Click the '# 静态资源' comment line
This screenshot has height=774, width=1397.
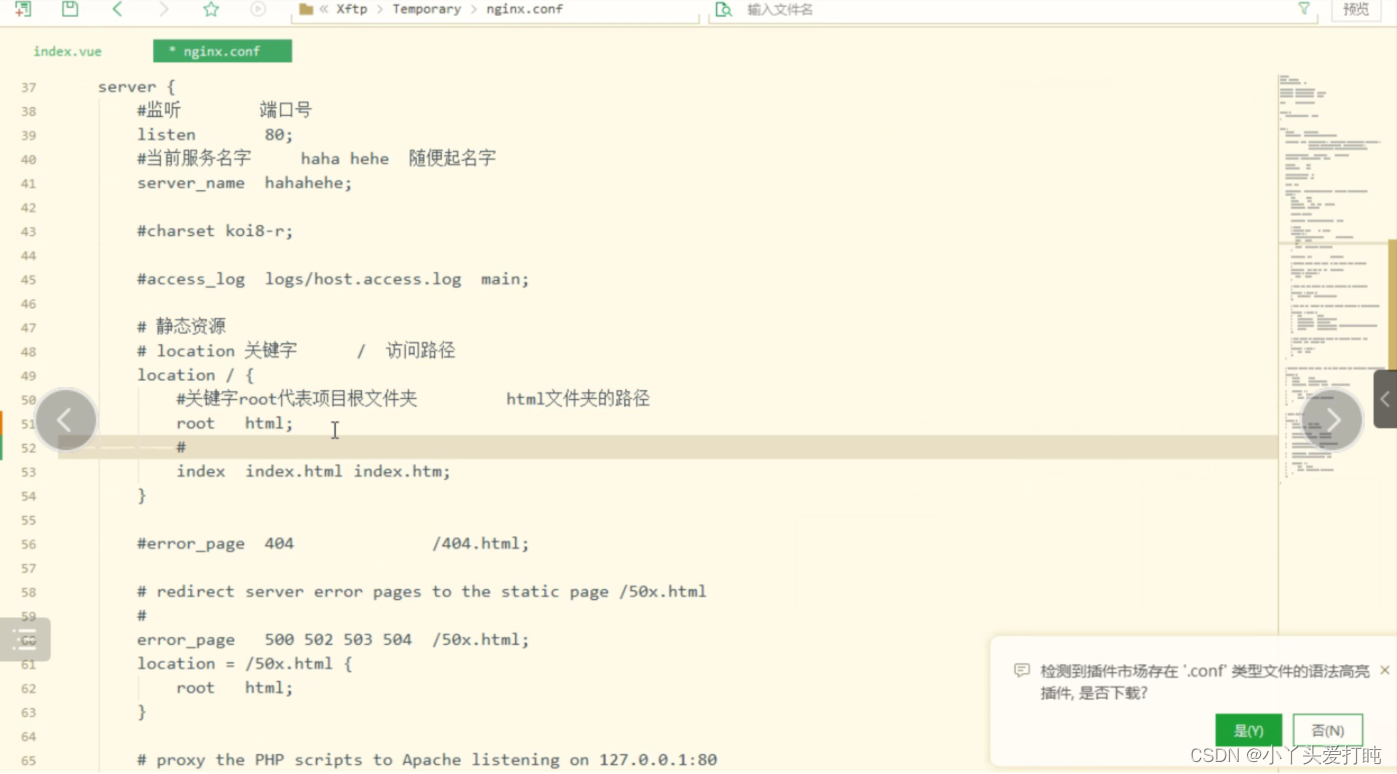[181, 326]
